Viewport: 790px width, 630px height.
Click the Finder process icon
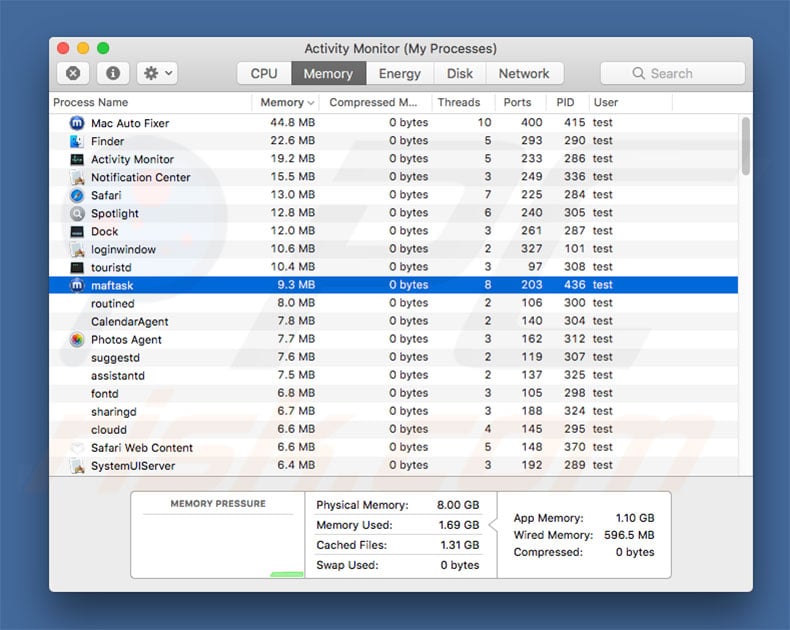coord(77,141)
